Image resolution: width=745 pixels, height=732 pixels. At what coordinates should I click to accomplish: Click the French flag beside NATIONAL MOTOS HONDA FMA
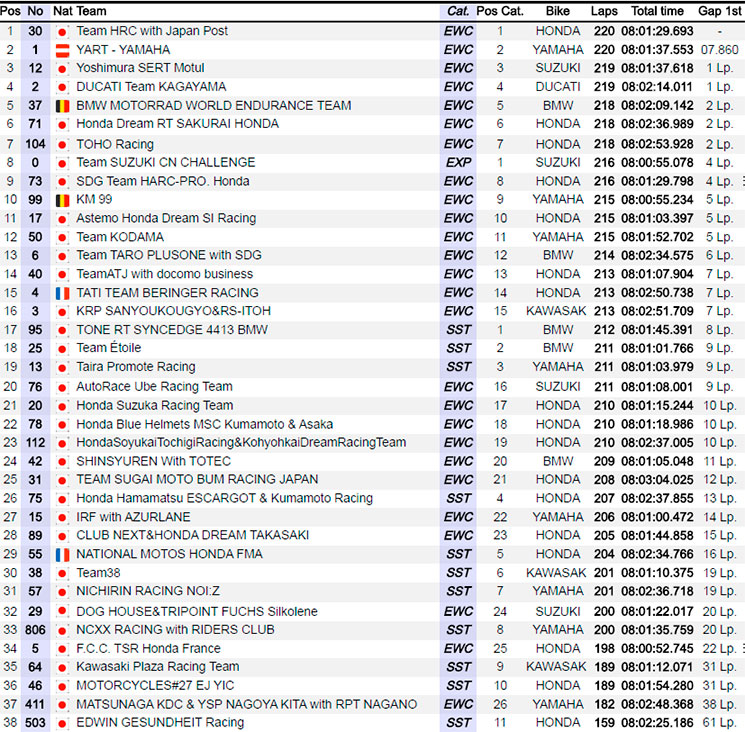[x=62, y=555]
